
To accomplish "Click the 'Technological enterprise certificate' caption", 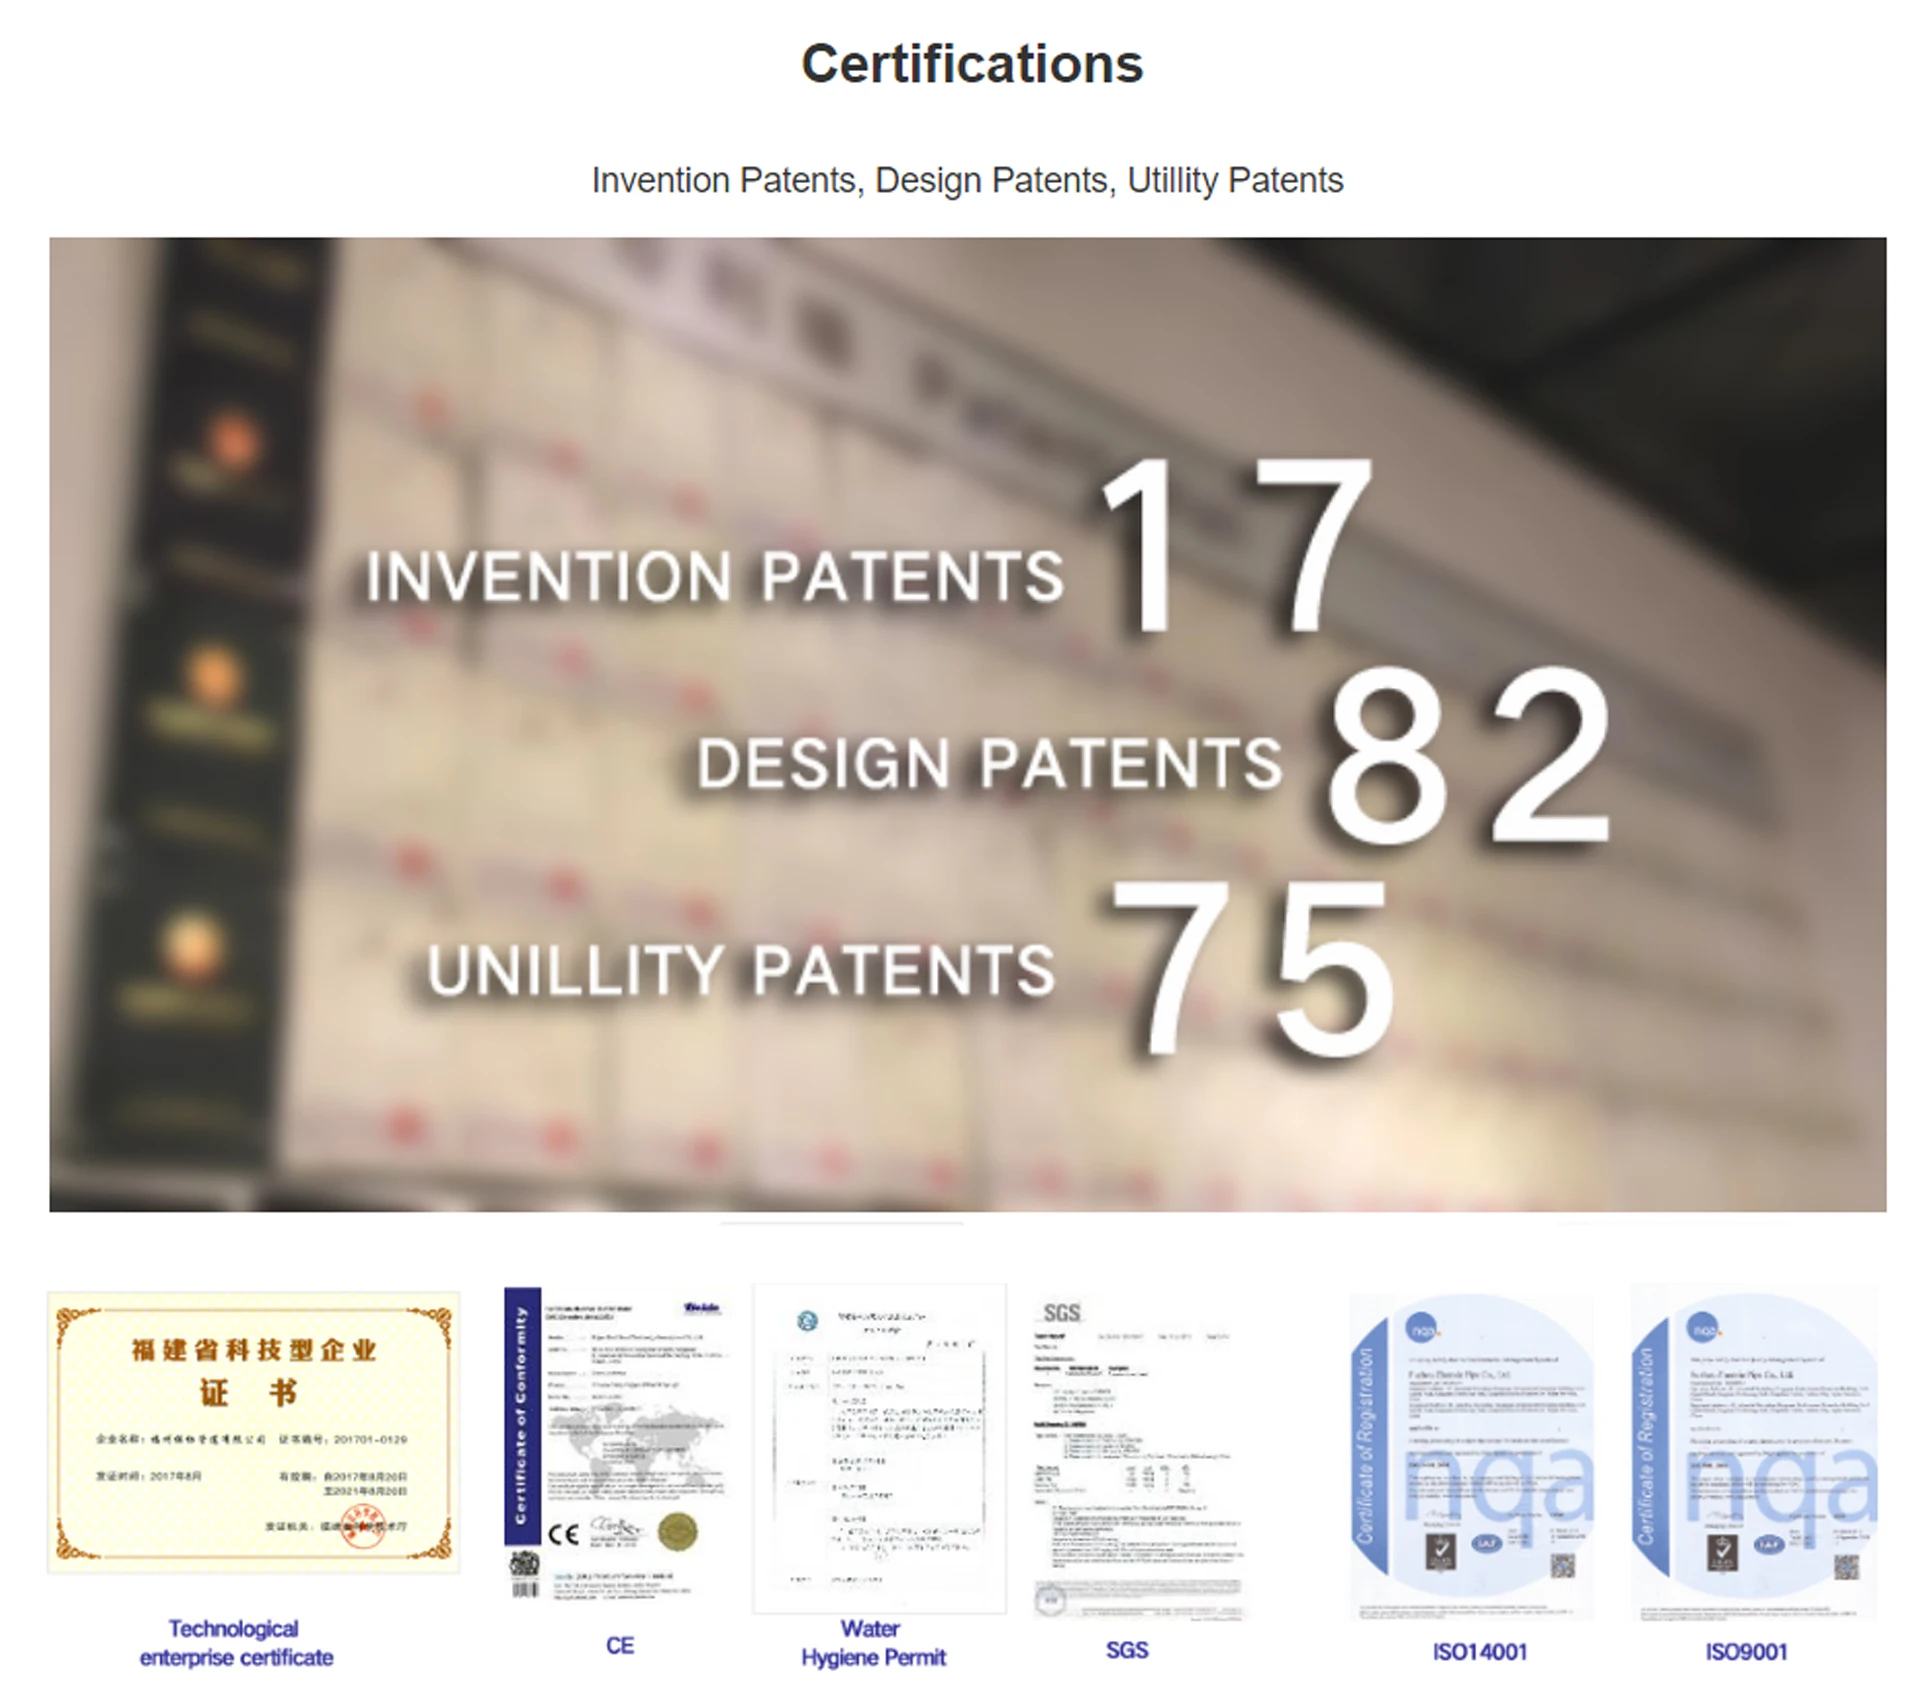I will coord(236,1643).
